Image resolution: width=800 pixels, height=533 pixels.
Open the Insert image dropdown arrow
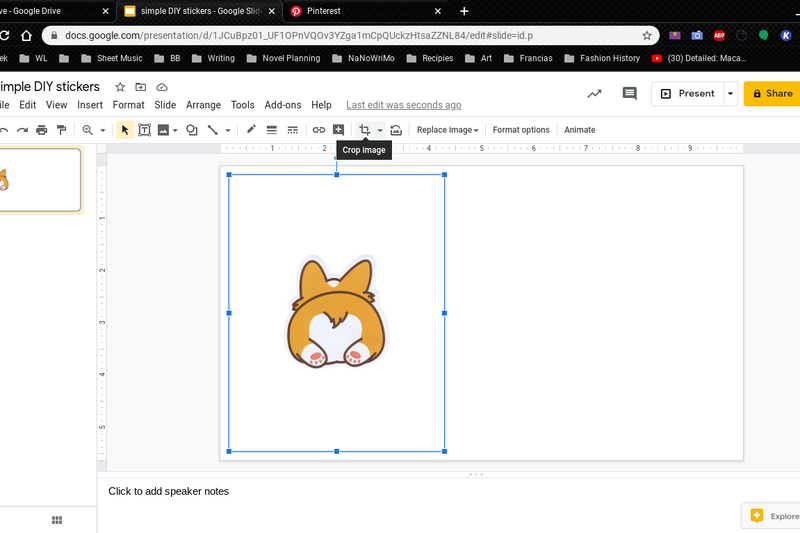point(175,131)
